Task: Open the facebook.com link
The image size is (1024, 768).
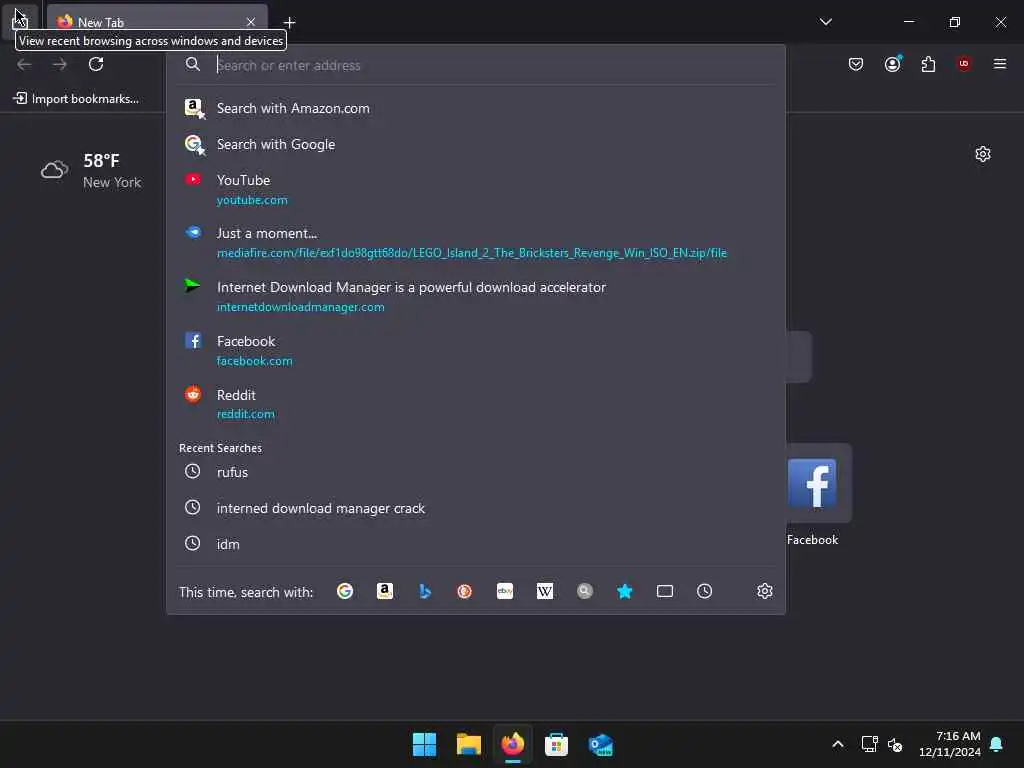Action: pyautogui.click(x=255, y=361)
